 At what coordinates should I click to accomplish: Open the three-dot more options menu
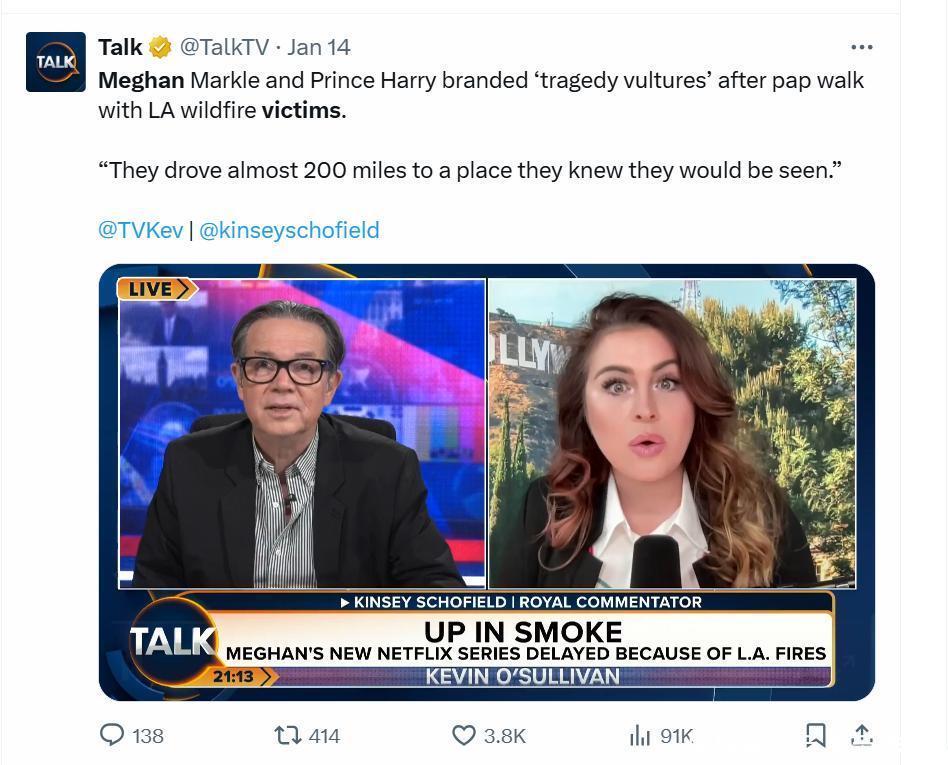(x=861, y=47)
